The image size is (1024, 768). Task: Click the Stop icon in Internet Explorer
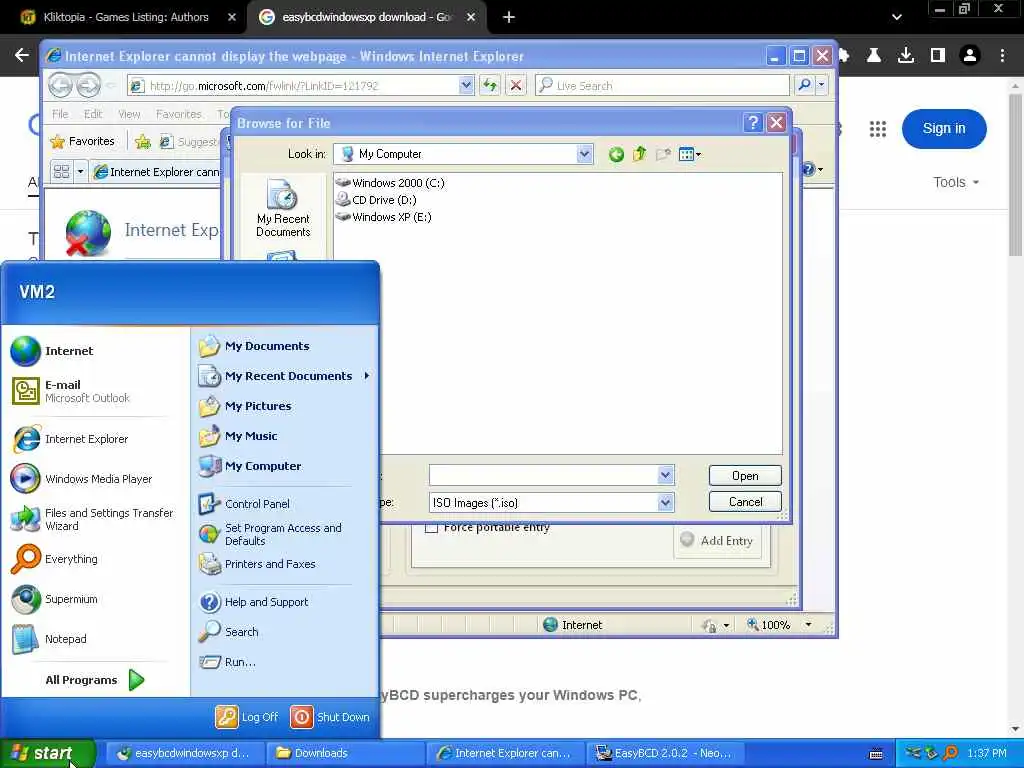pos(516,85)
